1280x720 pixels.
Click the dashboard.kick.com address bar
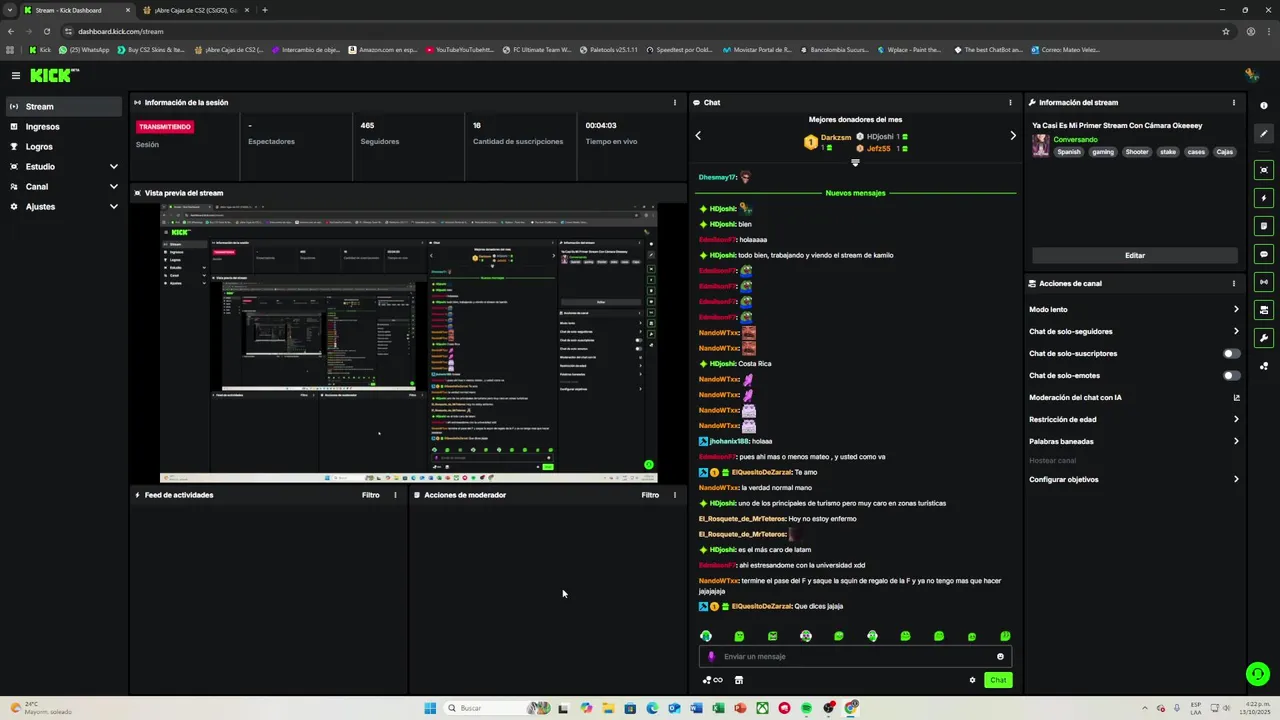coord(640,31)
